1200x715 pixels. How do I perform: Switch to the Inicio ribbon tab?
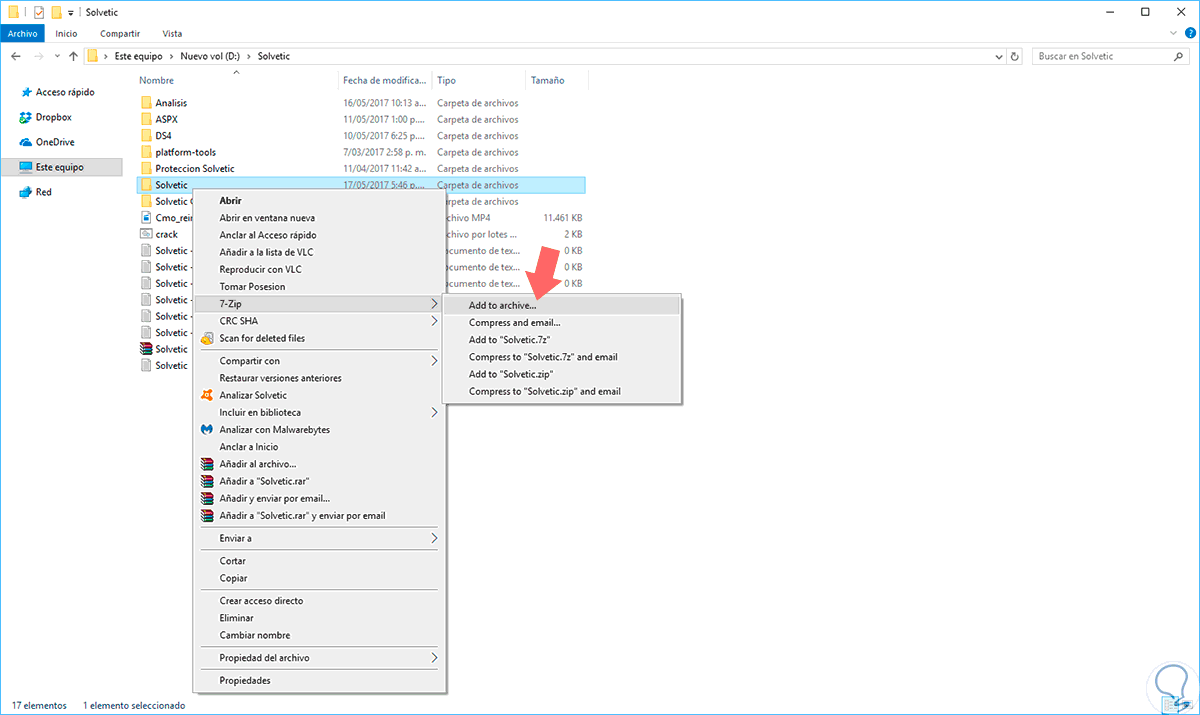pos(66,33)
